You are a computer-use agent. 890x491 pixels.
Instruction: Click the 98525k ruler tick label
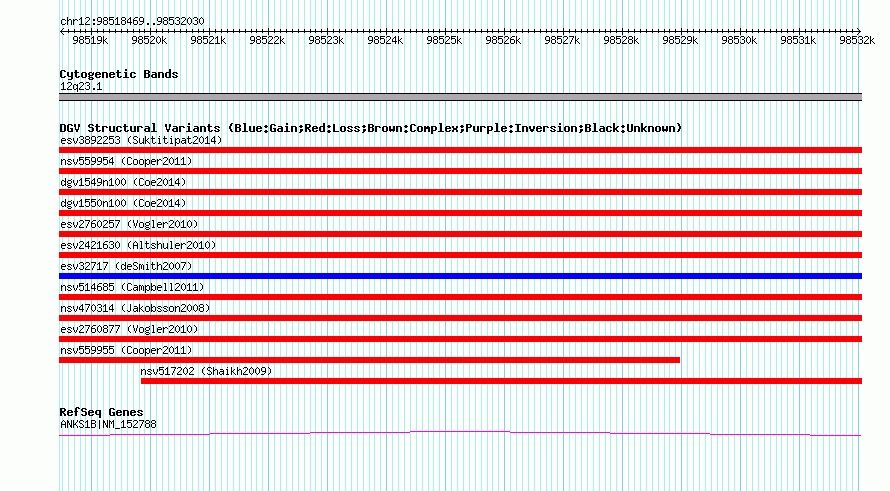[x=444, y=40]
